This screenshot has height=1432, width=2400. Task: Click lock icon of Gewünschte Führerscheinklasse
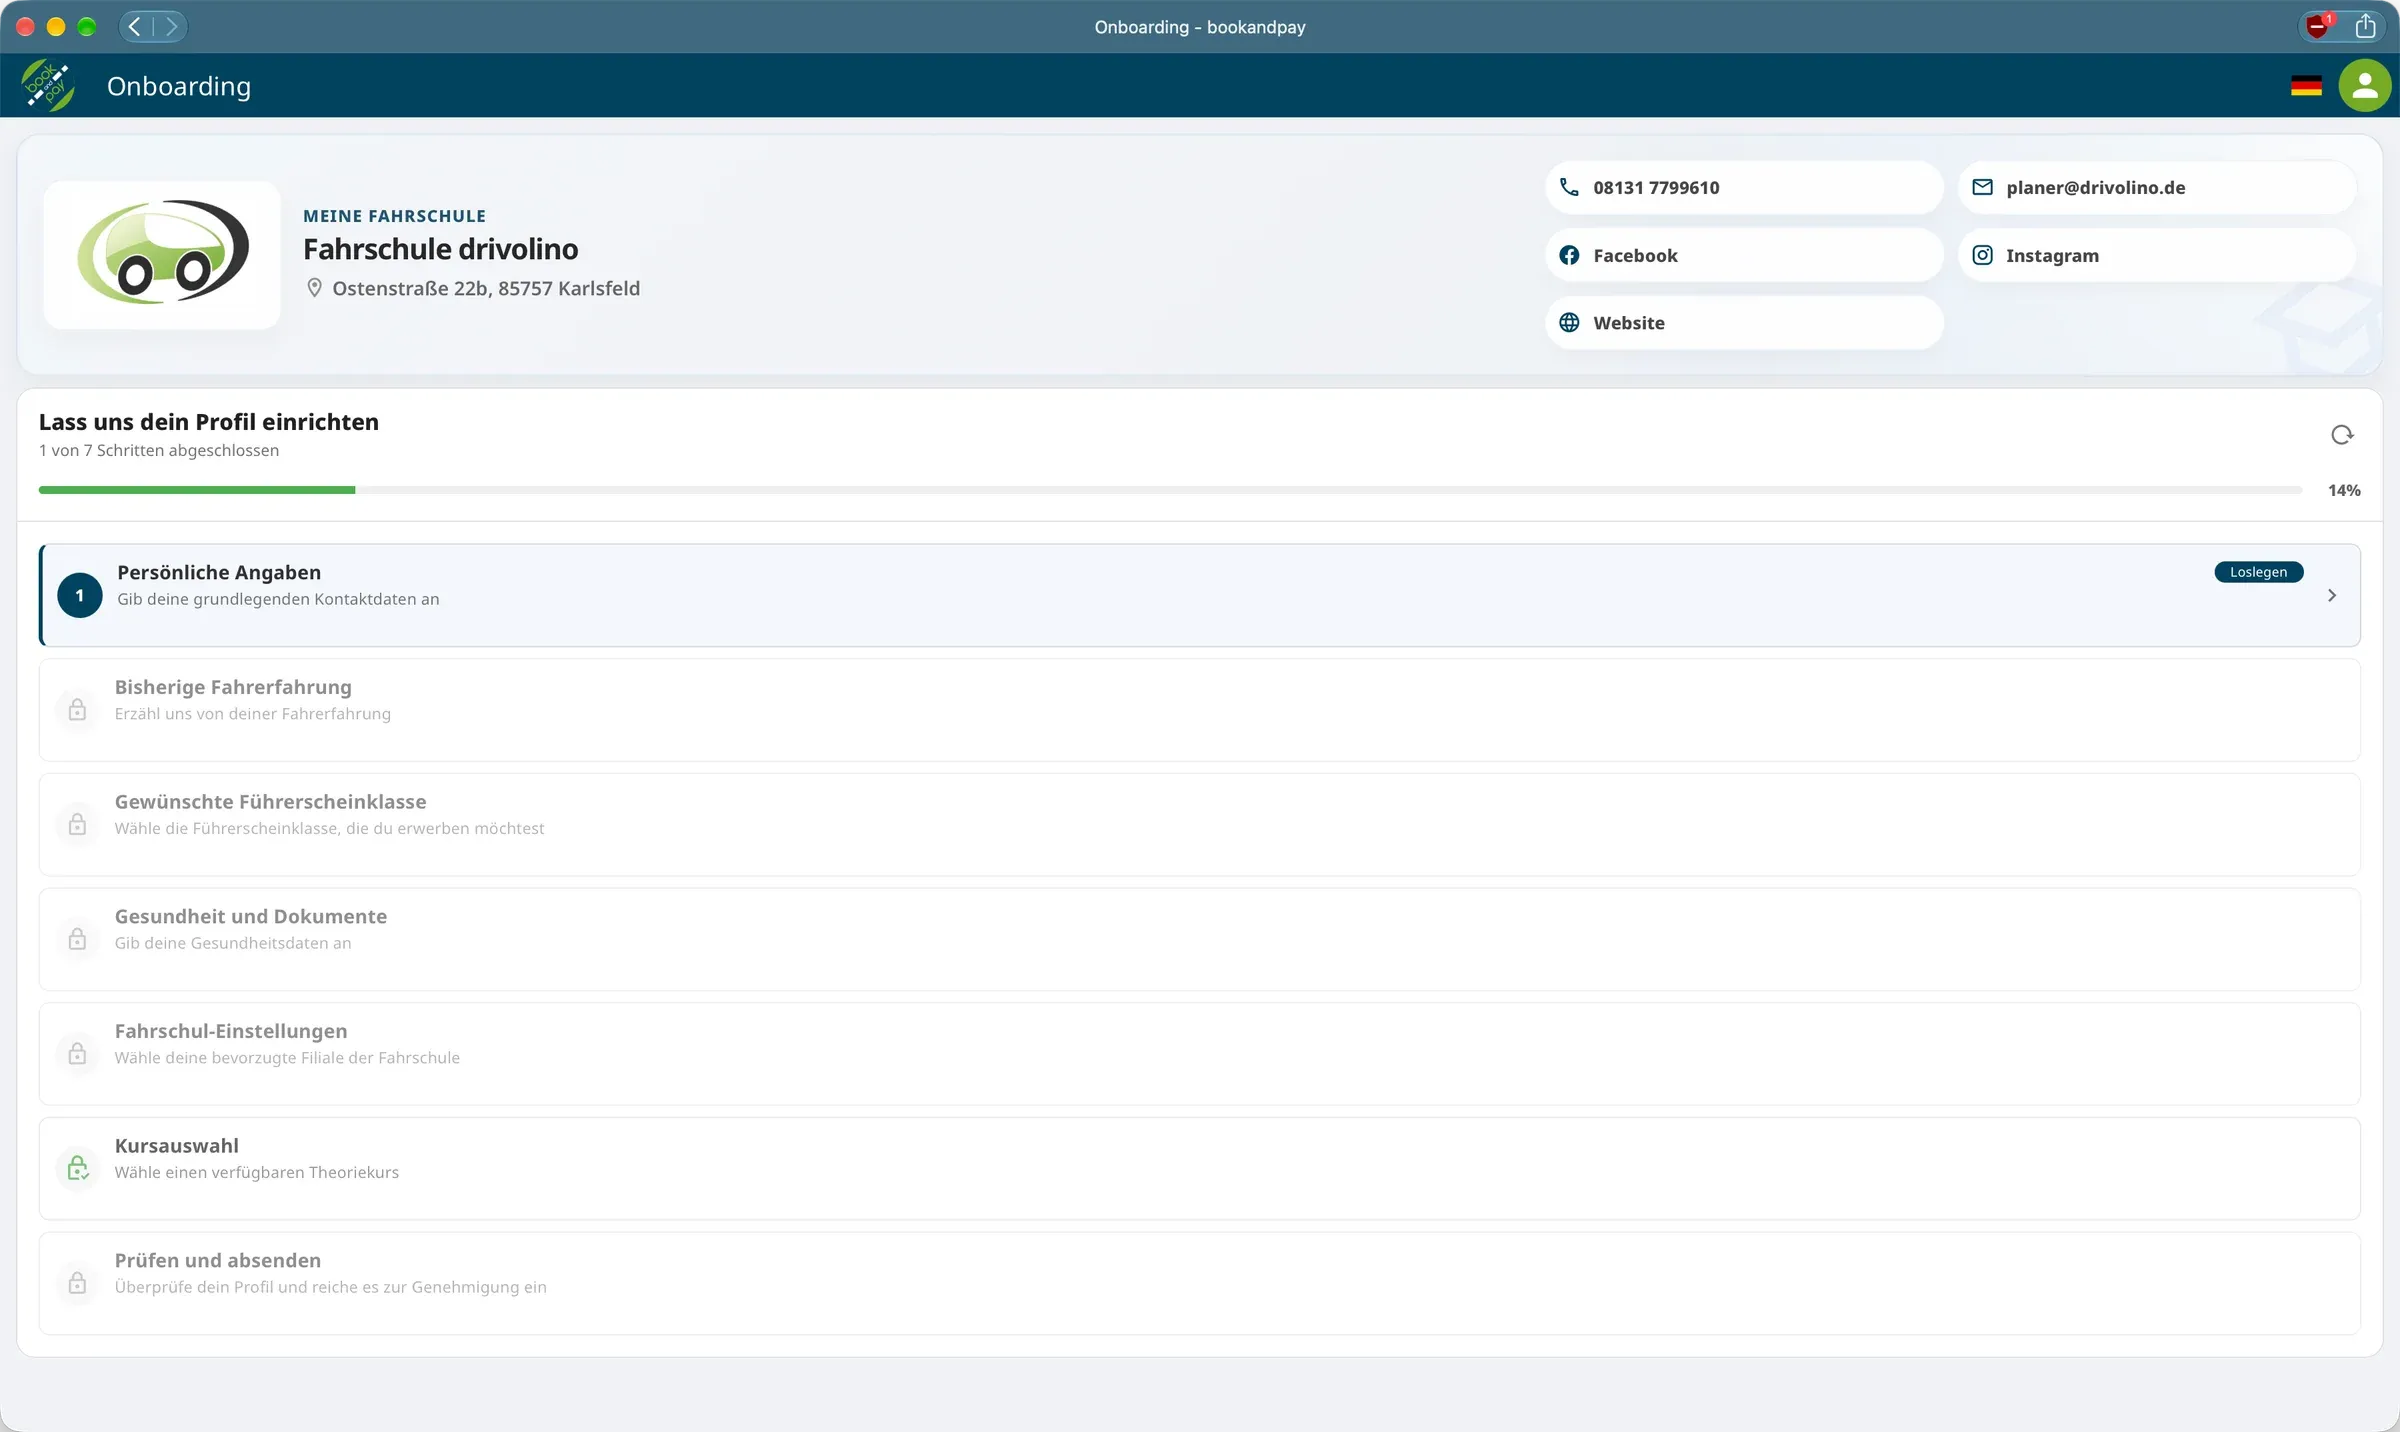pos(77,825)
